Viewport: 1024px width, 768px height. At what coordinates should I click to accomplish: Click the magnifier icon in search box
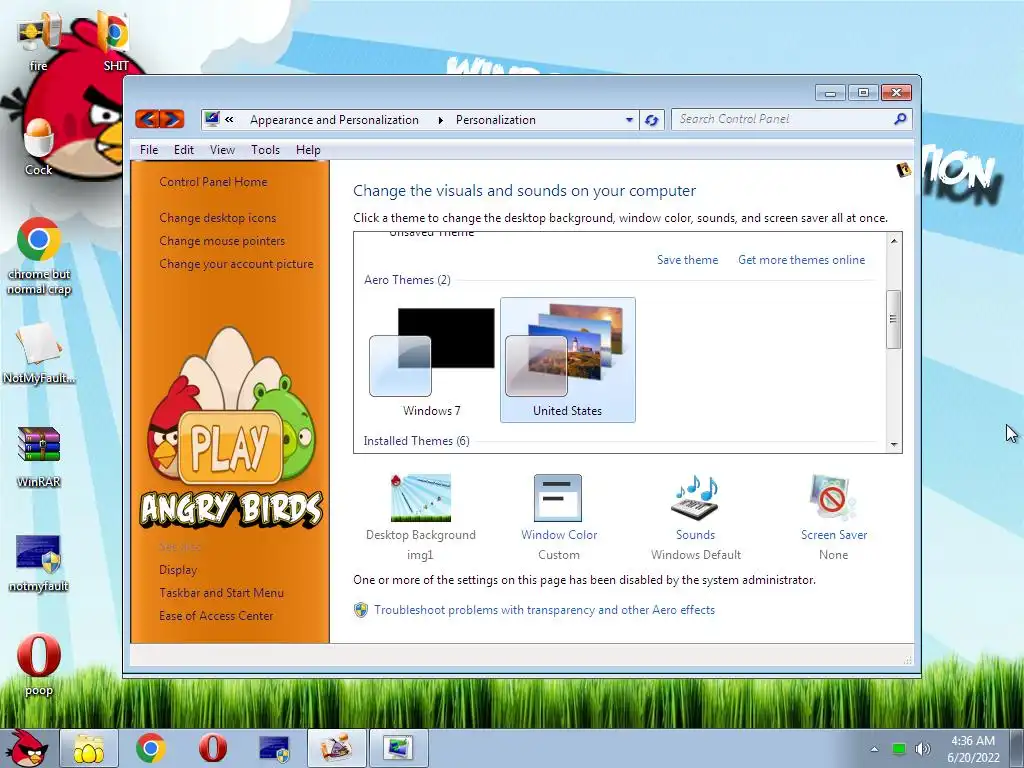900,119
